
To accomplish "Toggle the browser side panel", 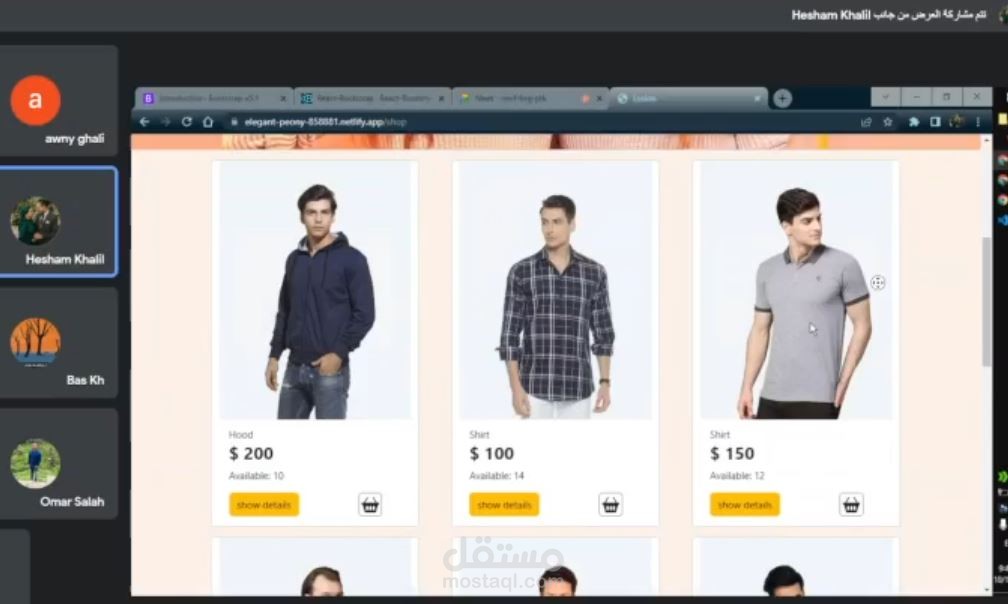I will click(x=935, y=121).
